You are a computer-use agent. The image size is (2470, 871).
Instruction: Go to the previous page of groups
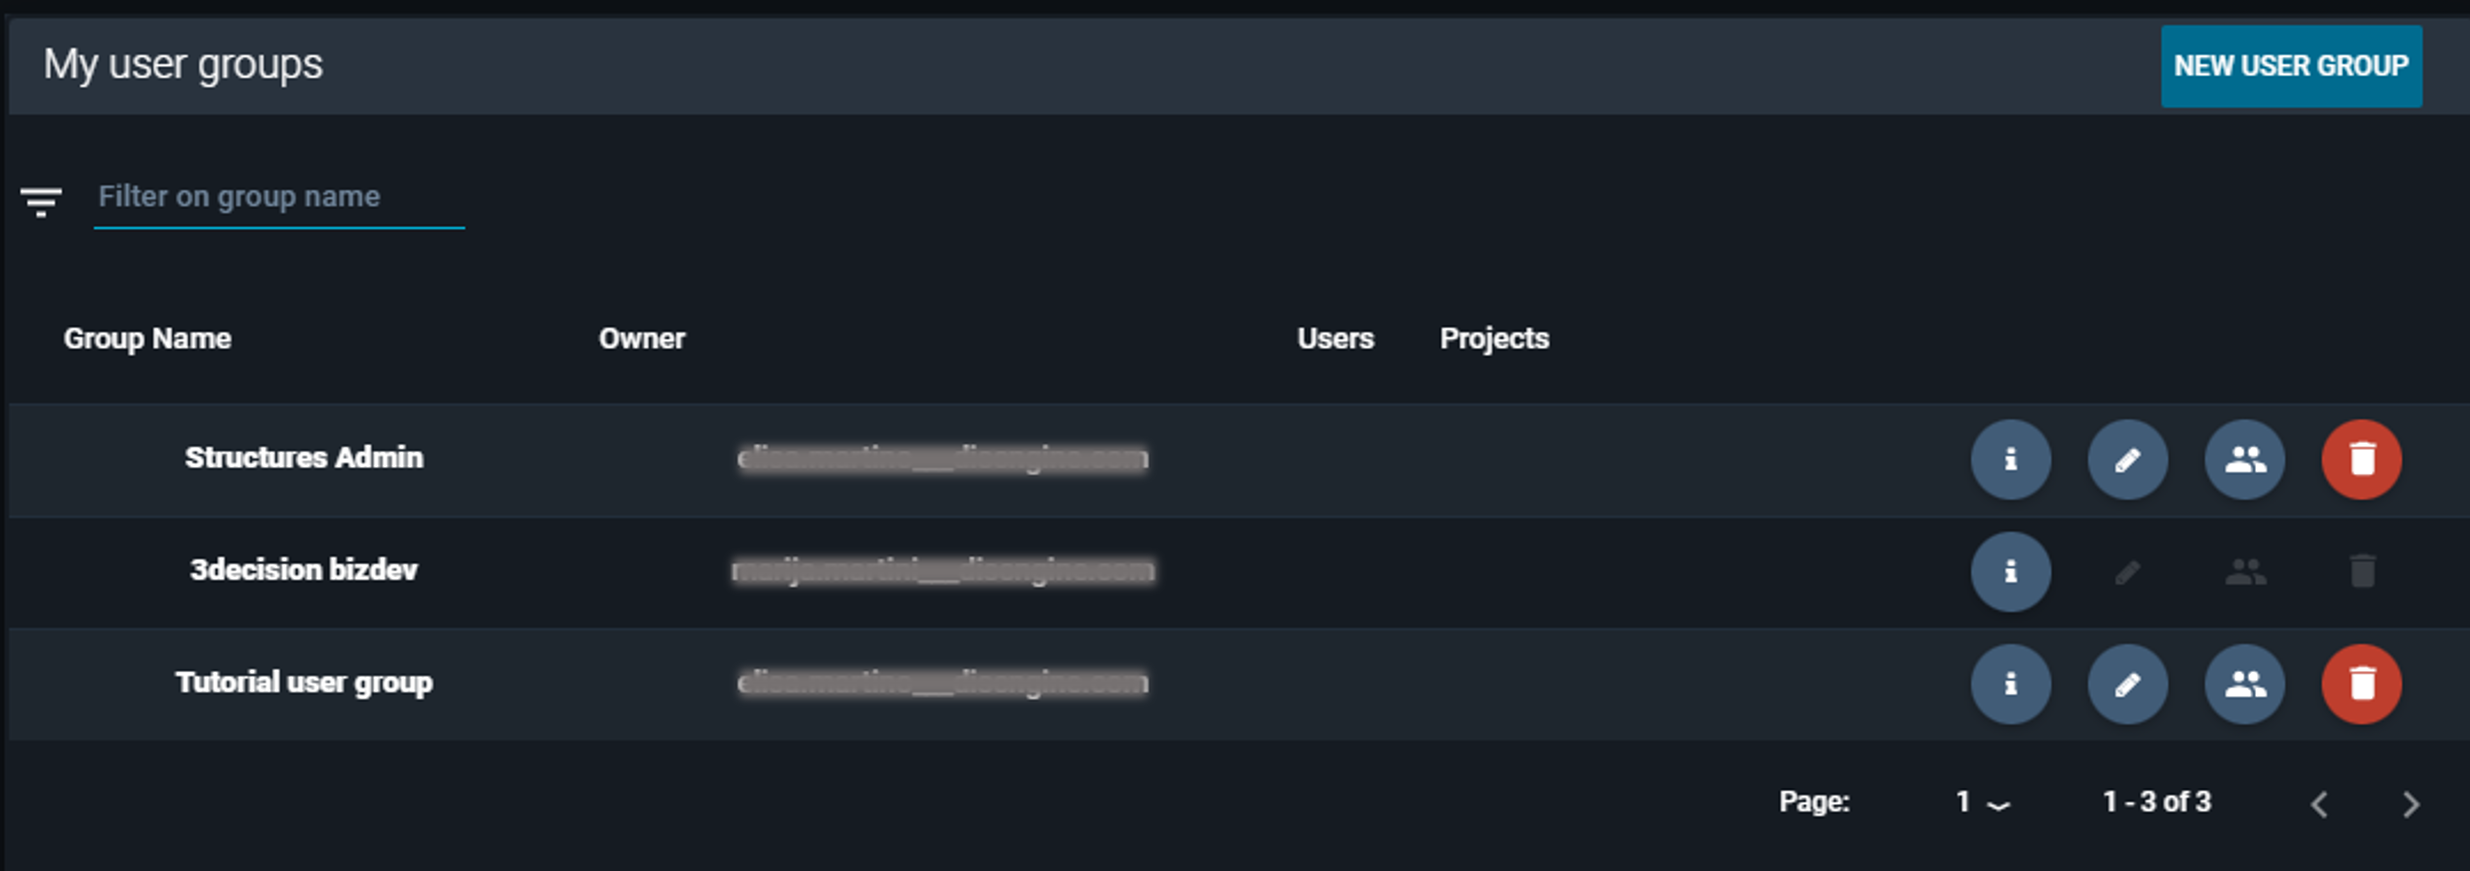[2319, 804]
